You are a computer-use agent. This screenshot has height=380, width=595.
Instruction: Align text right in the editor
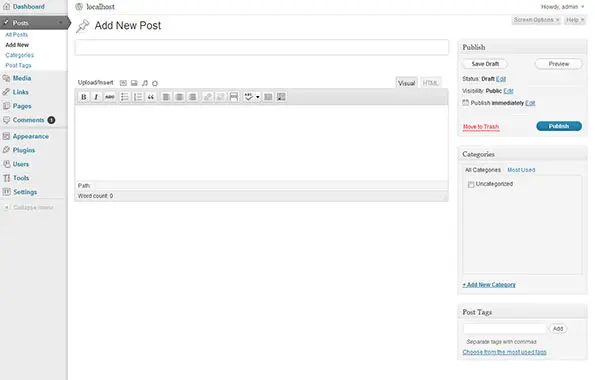point(192,97)
